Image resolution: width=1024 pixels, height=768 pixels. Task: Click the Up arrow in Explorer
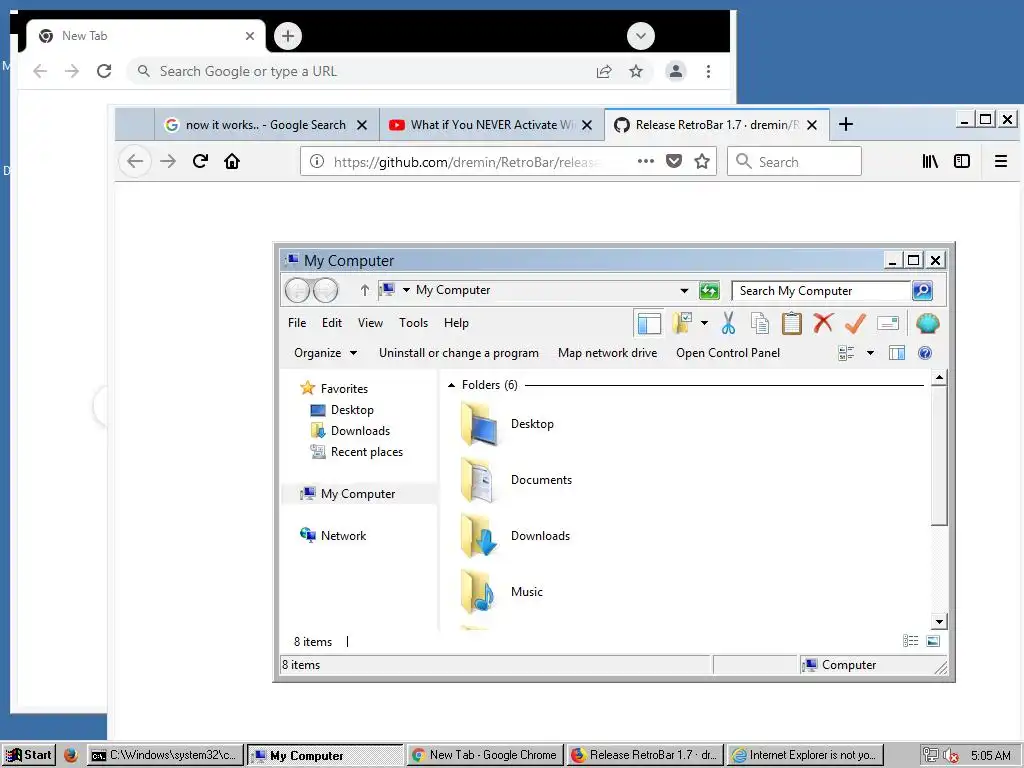coord(364,290)
